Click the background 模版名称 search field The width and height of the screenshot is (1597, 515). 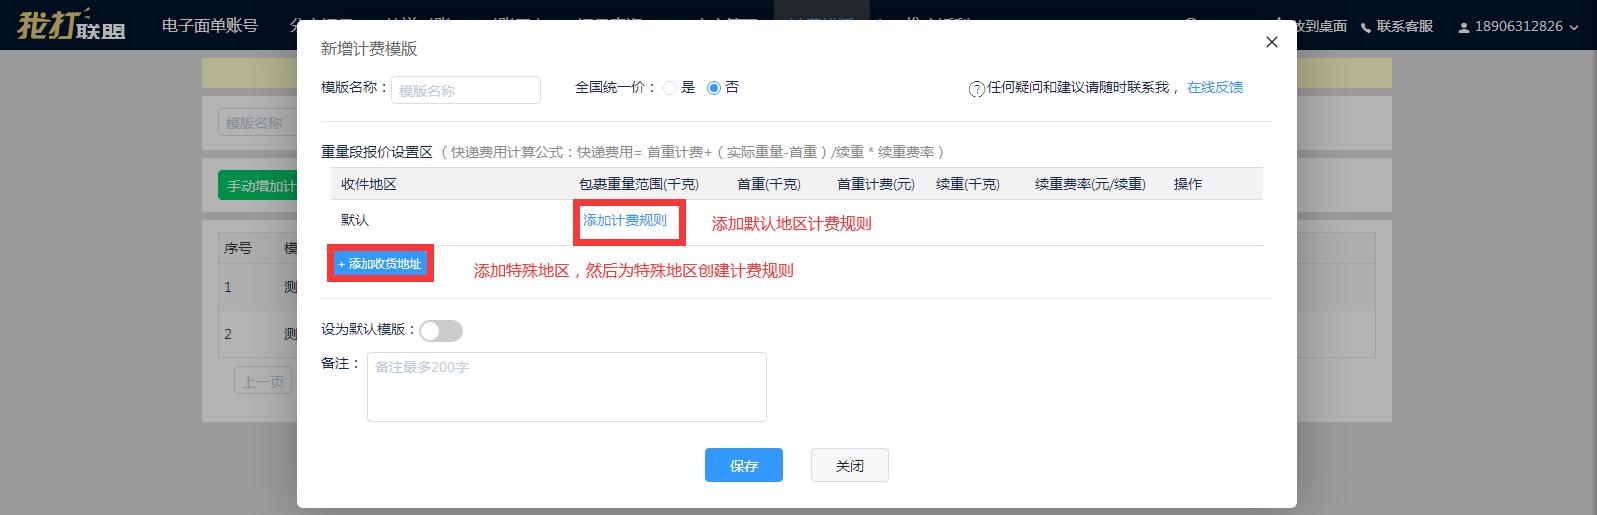coord(256,123)
